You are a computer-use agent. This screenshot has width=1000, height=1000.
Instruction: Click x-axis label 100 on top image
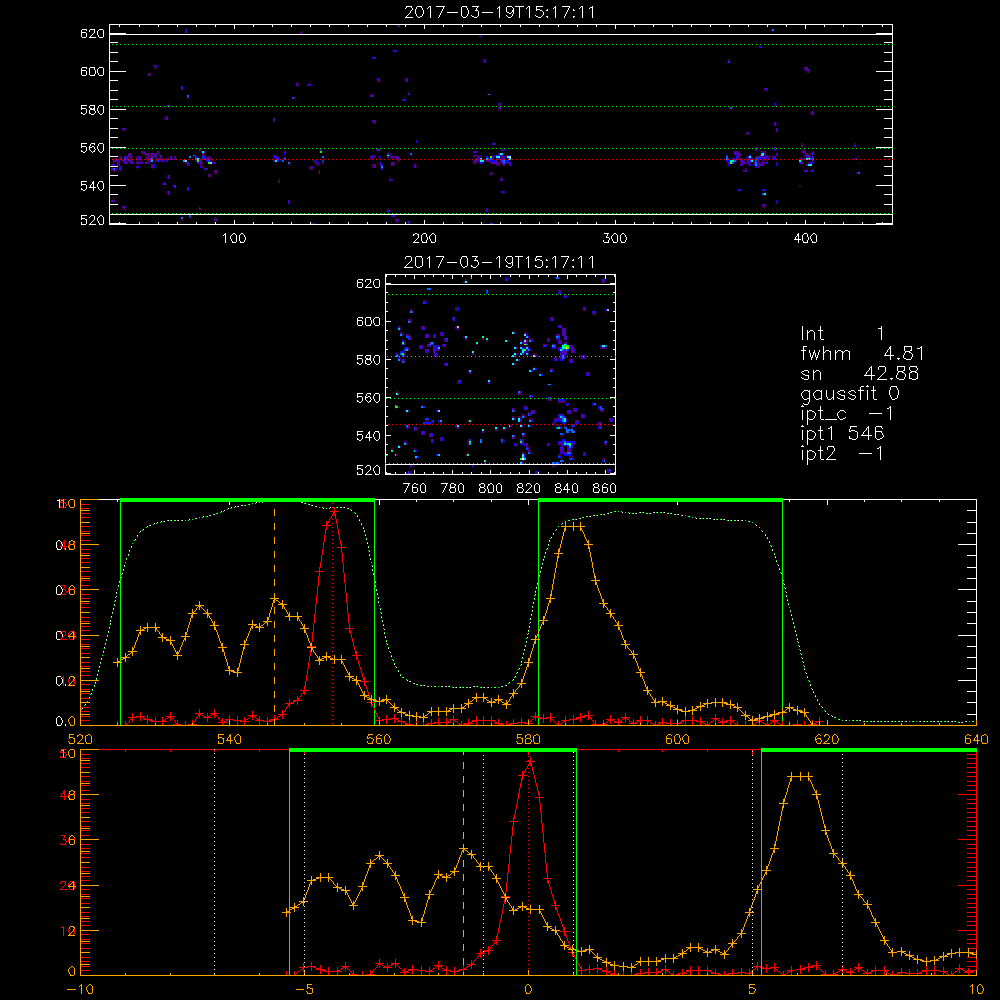(234, 239)
